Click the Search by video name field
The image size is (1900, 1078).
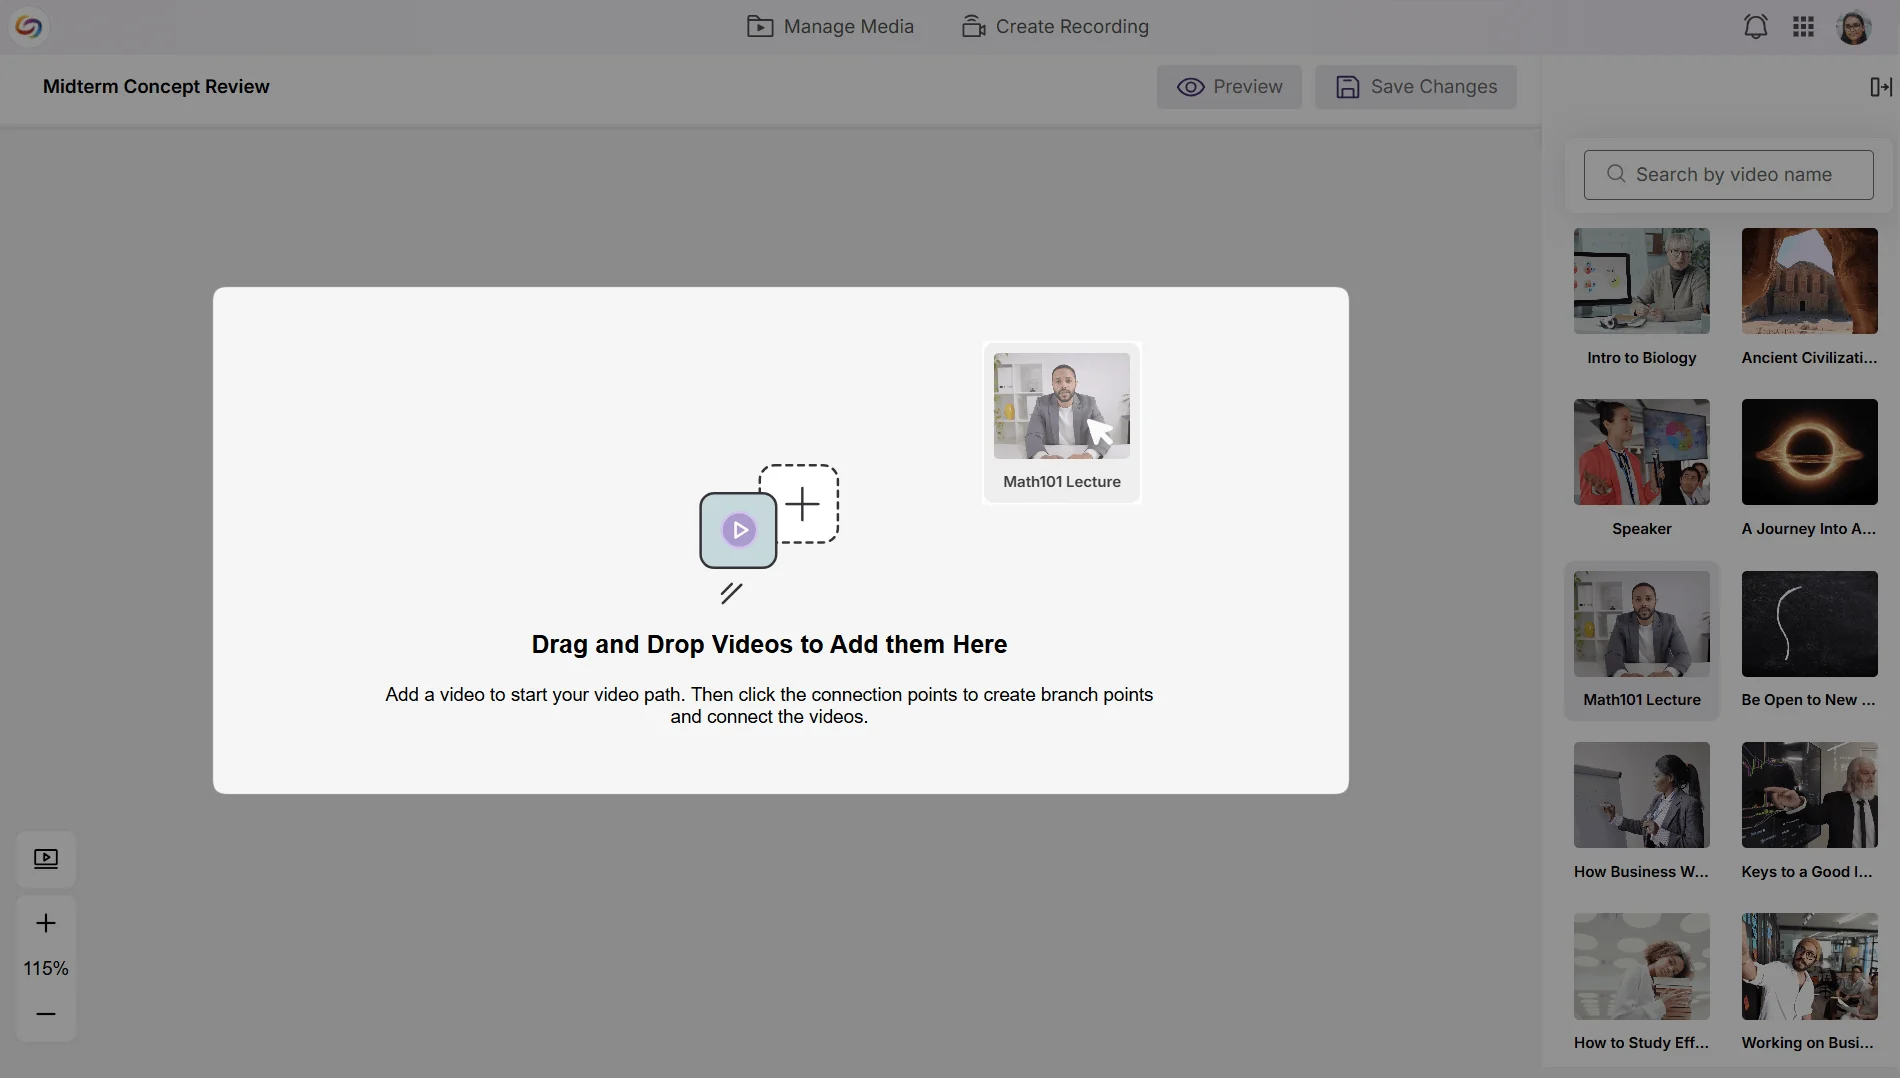click(1728, 174)
